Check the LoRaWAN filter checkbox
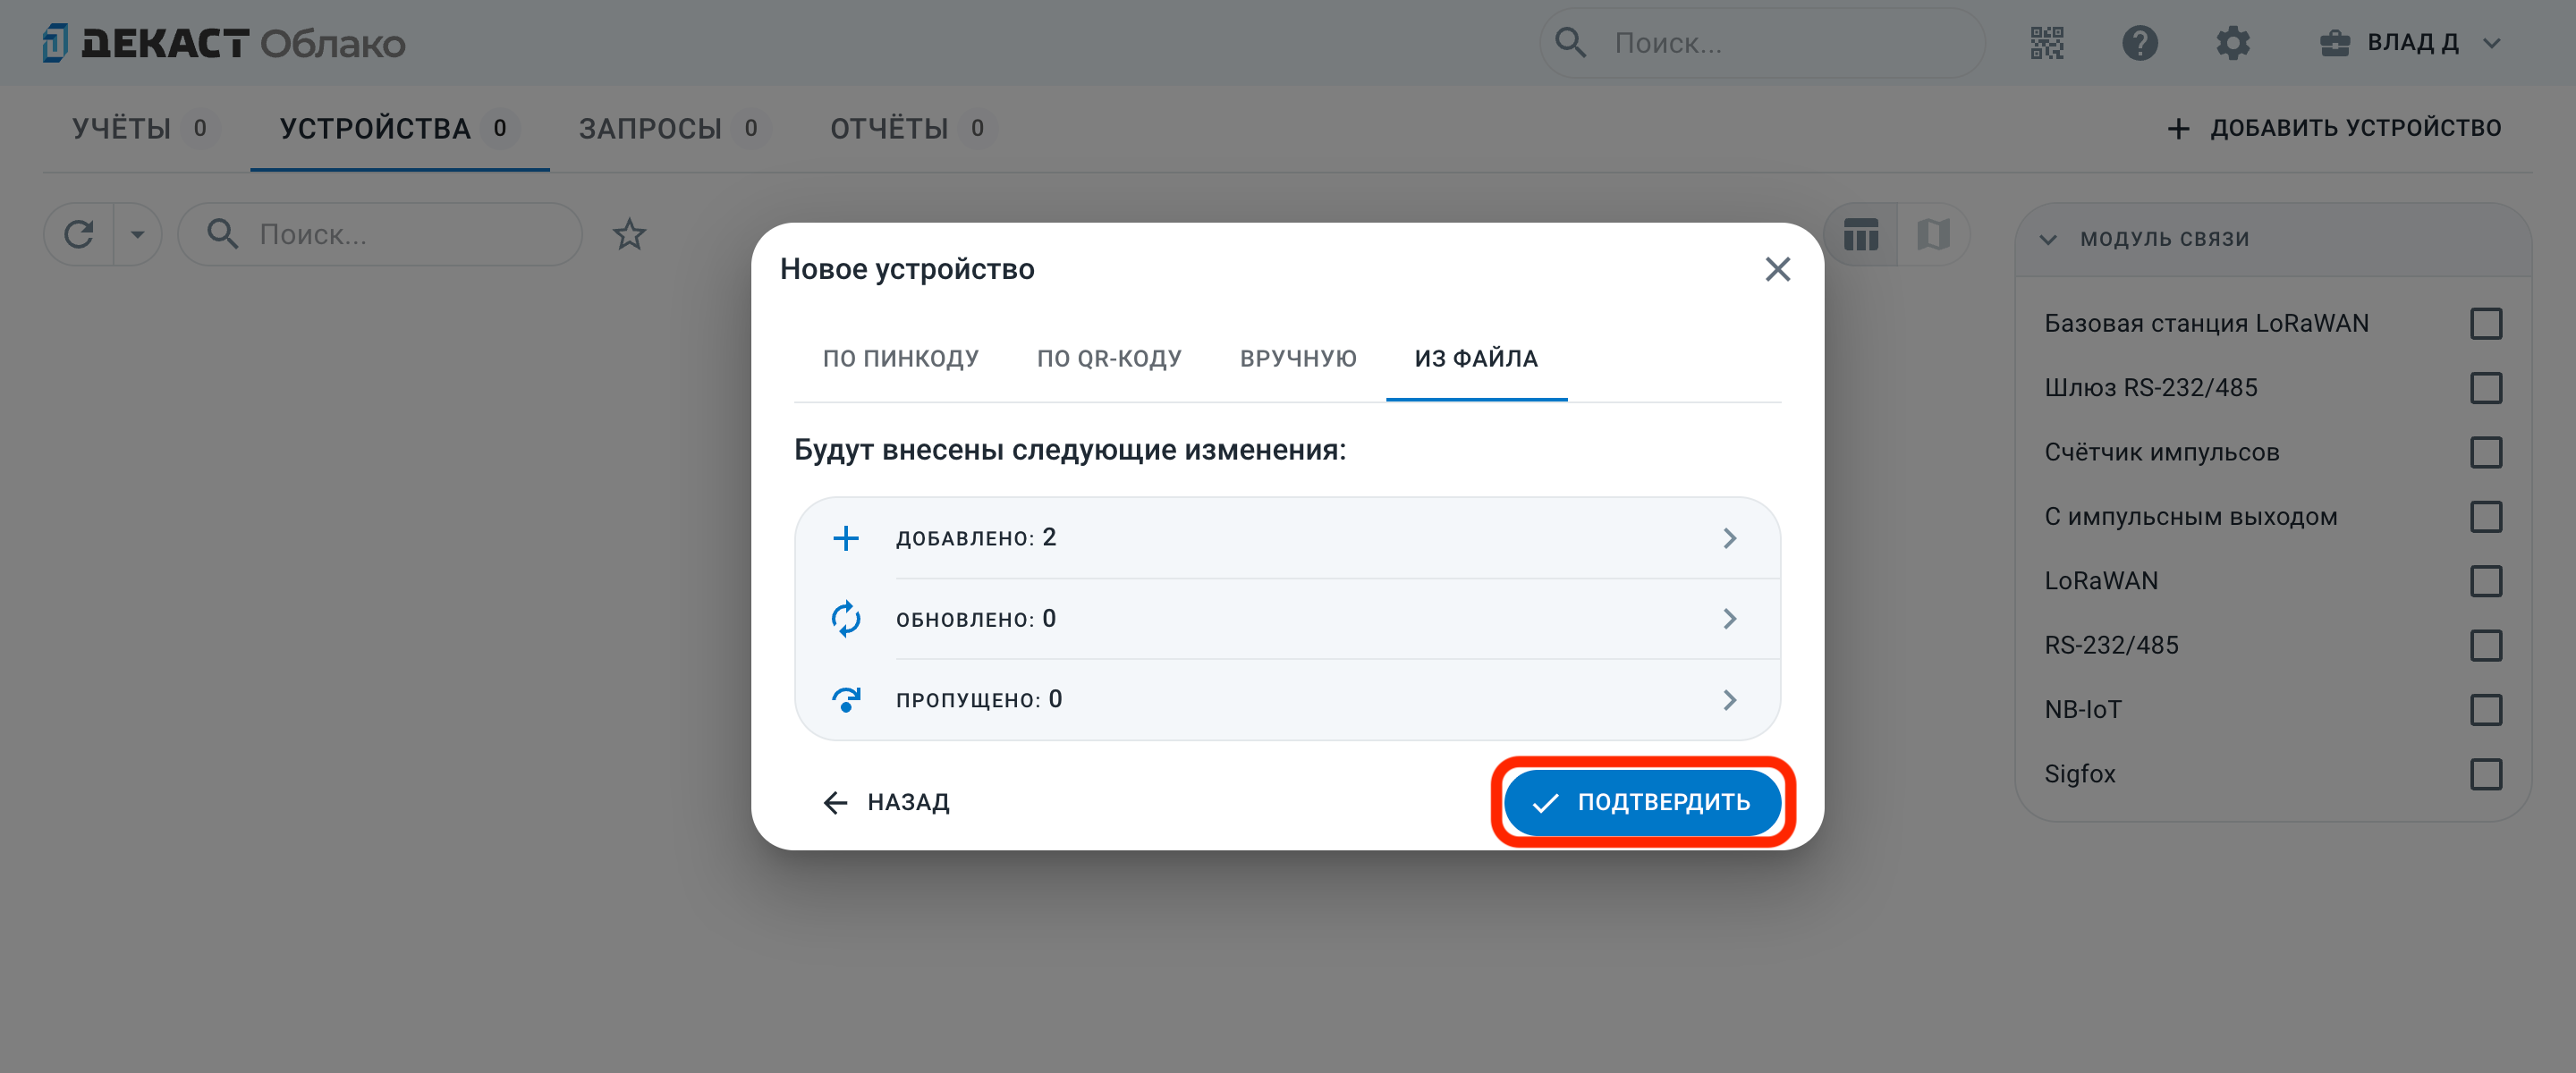 [2487, 581]
